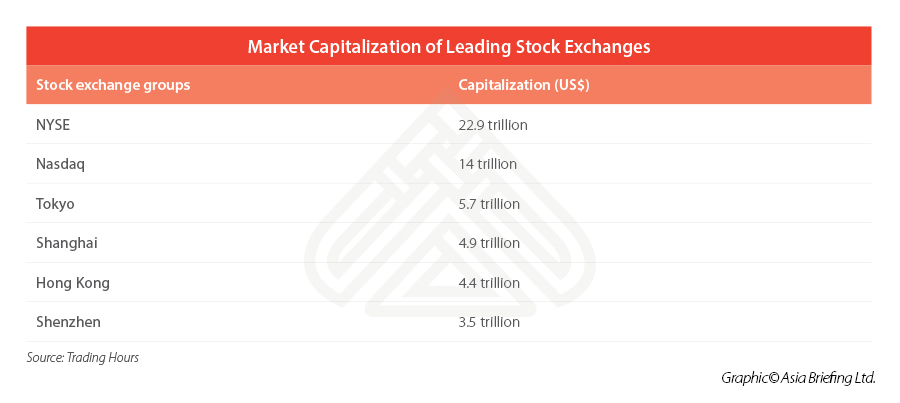Select the Nasdaq exchange name

click(x=60, y=164)
